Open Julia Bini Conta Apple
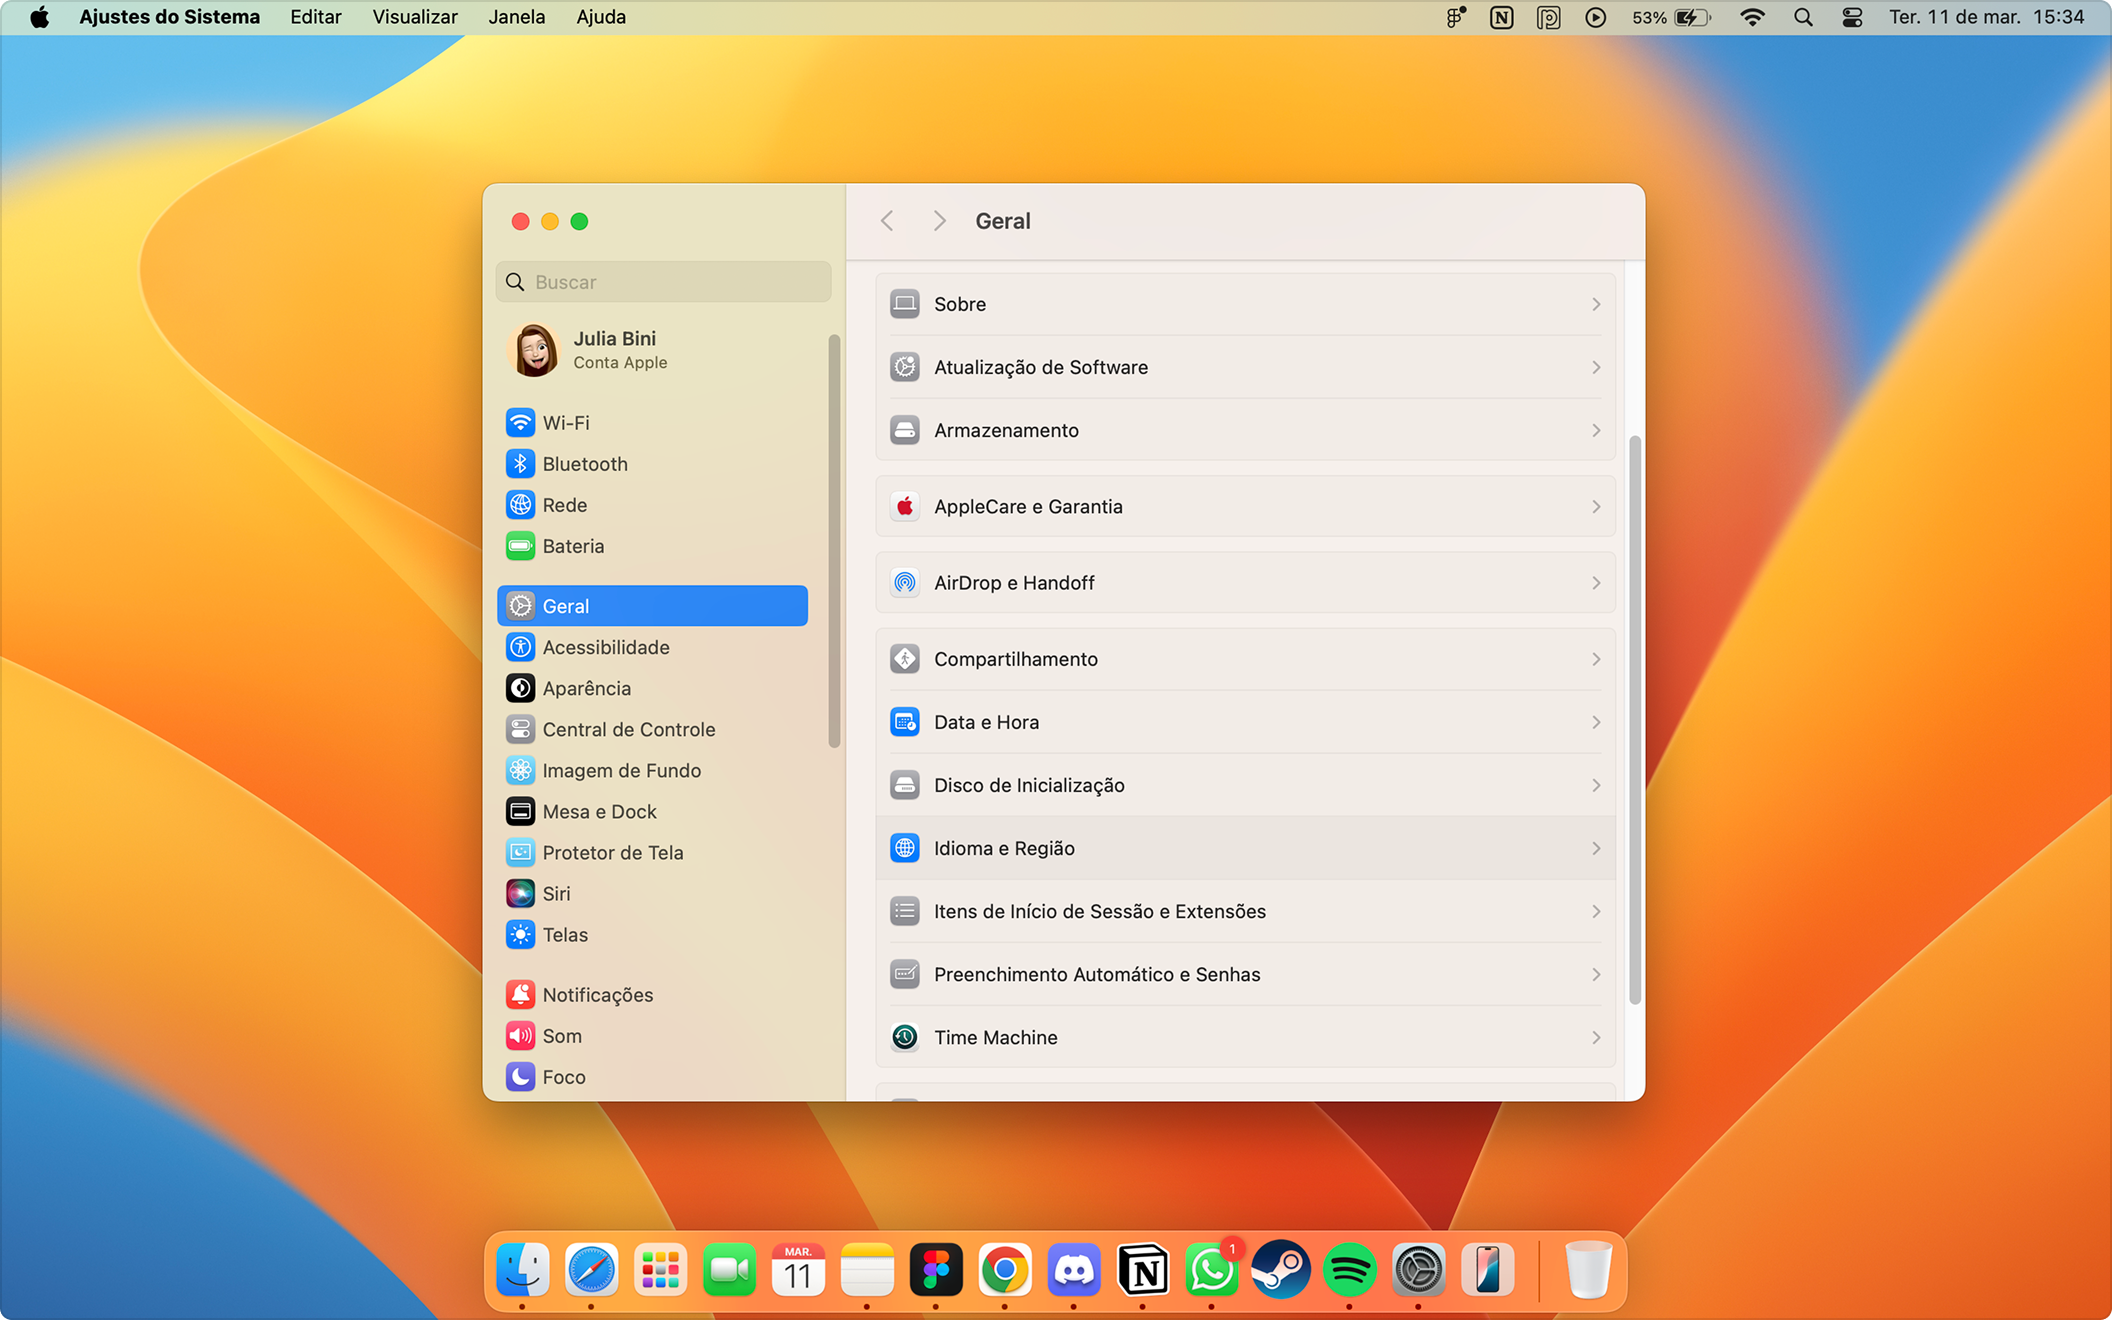 point(614,350)
